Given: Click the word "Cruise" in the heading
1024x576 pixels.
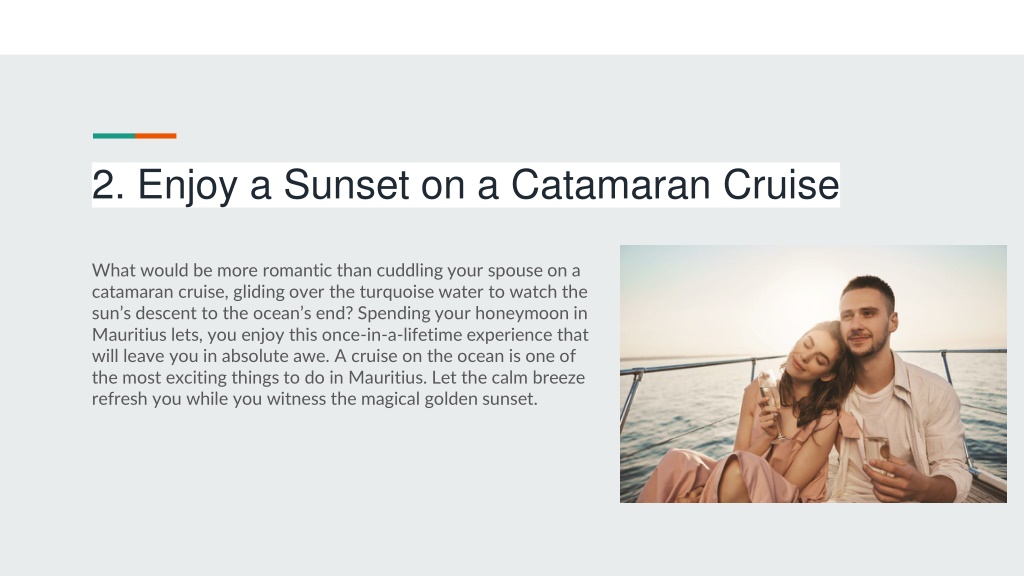Looking at the screenshot, I should click(781, 185).
